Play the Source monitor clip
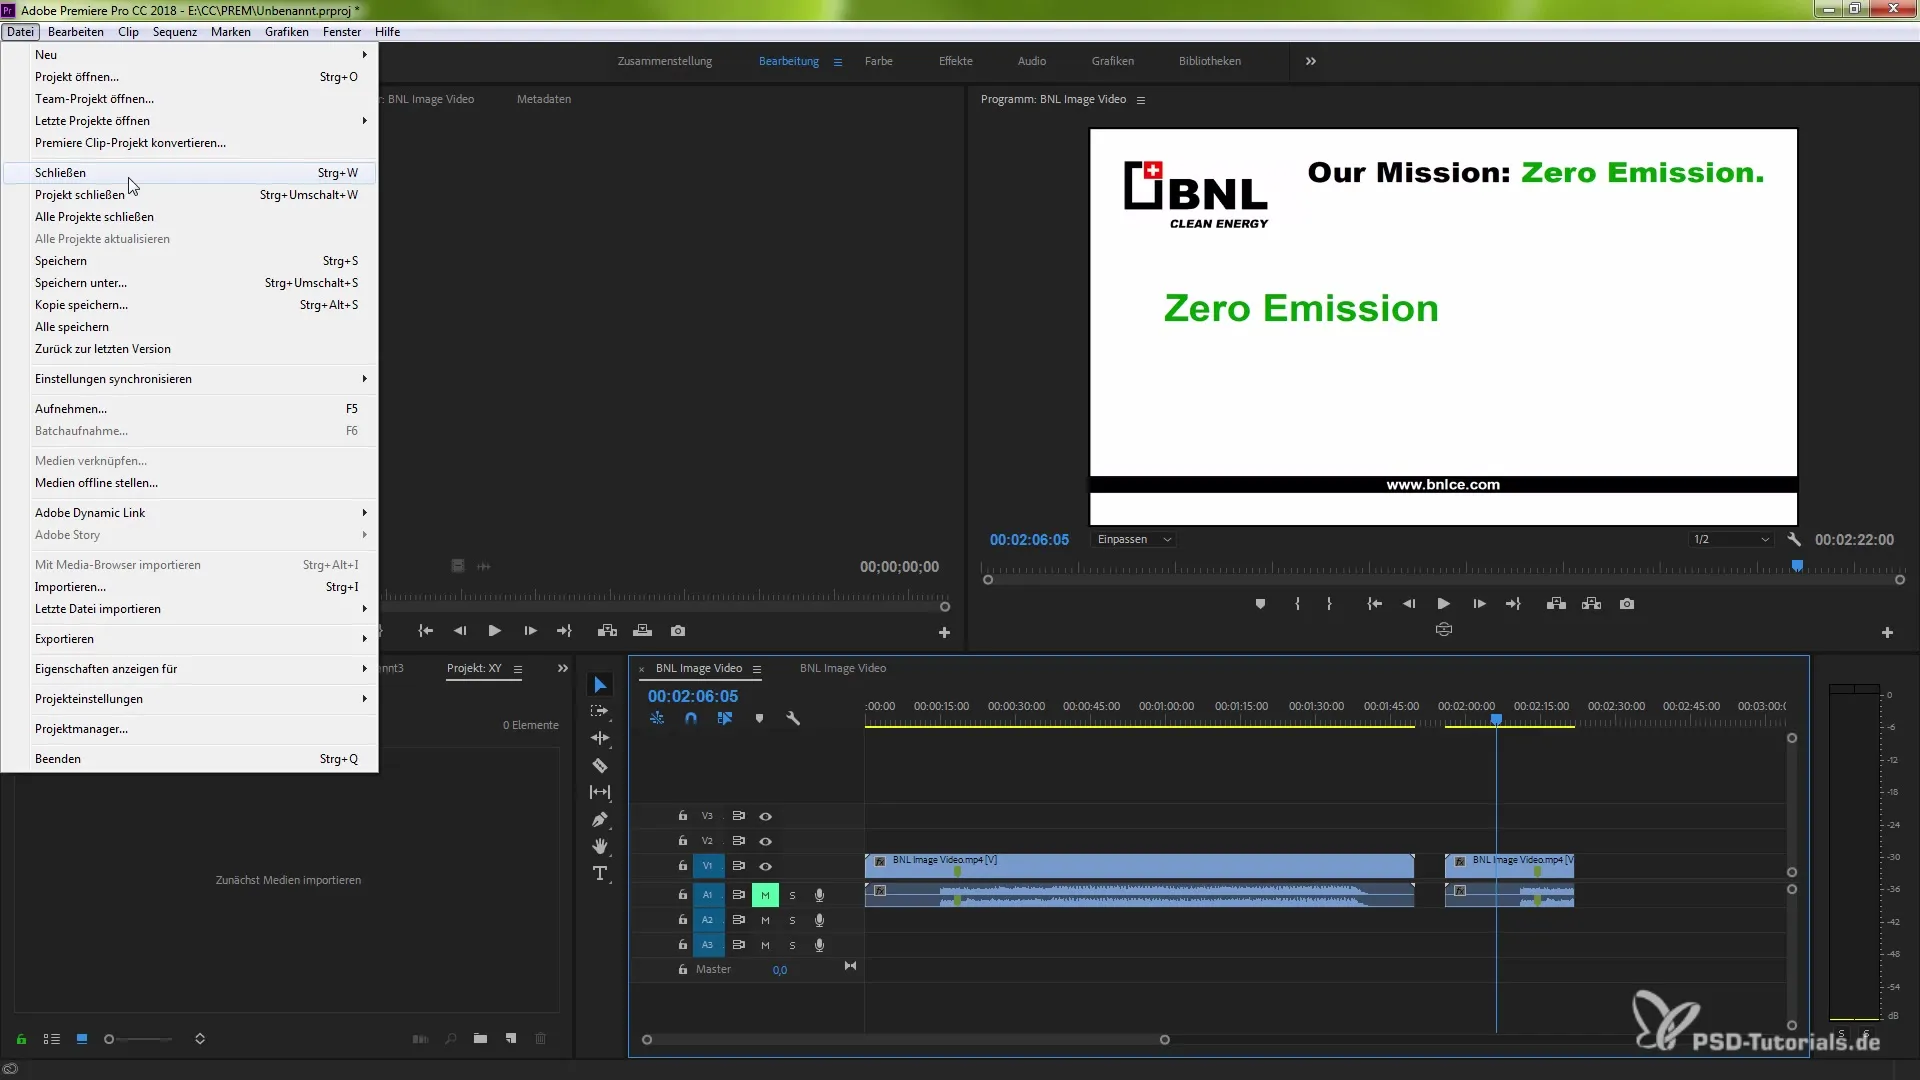 494,631
